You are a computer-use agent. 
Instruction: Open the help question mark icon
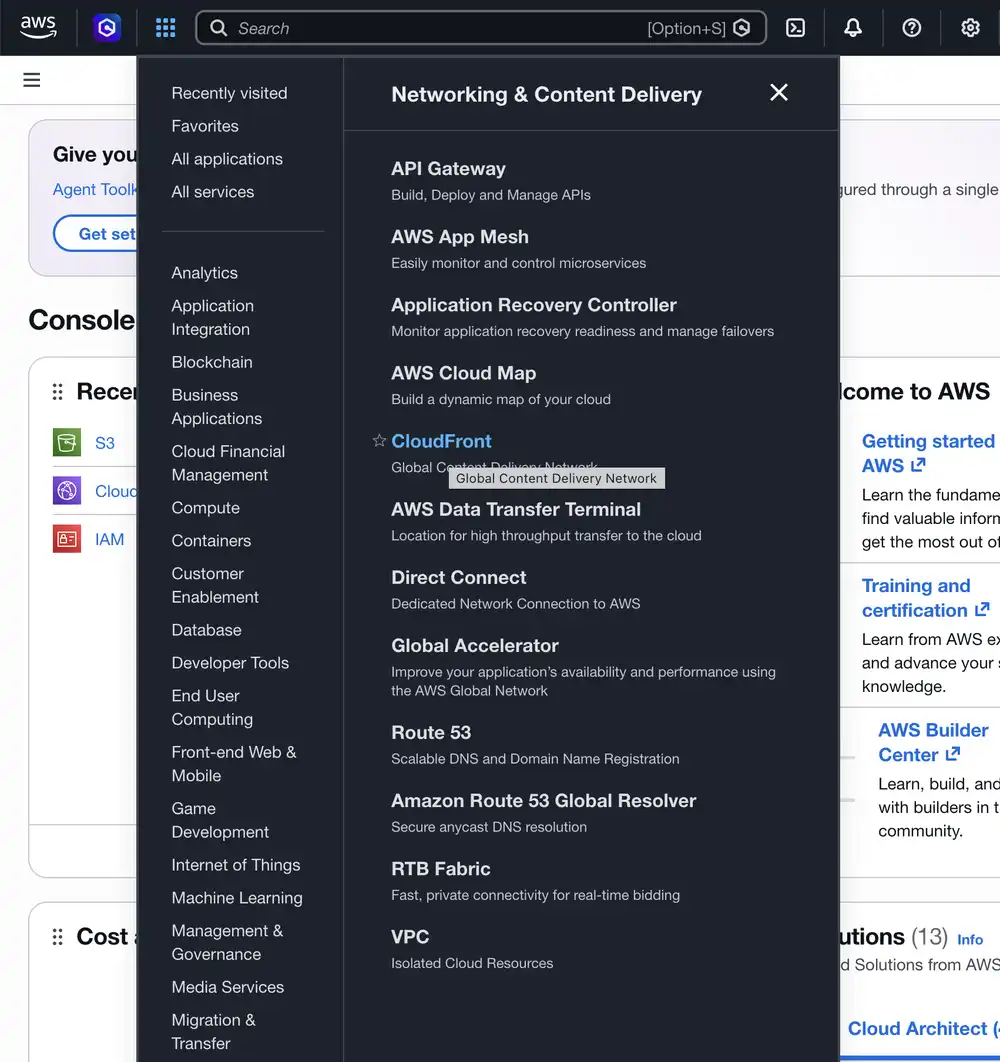[911, 28]
